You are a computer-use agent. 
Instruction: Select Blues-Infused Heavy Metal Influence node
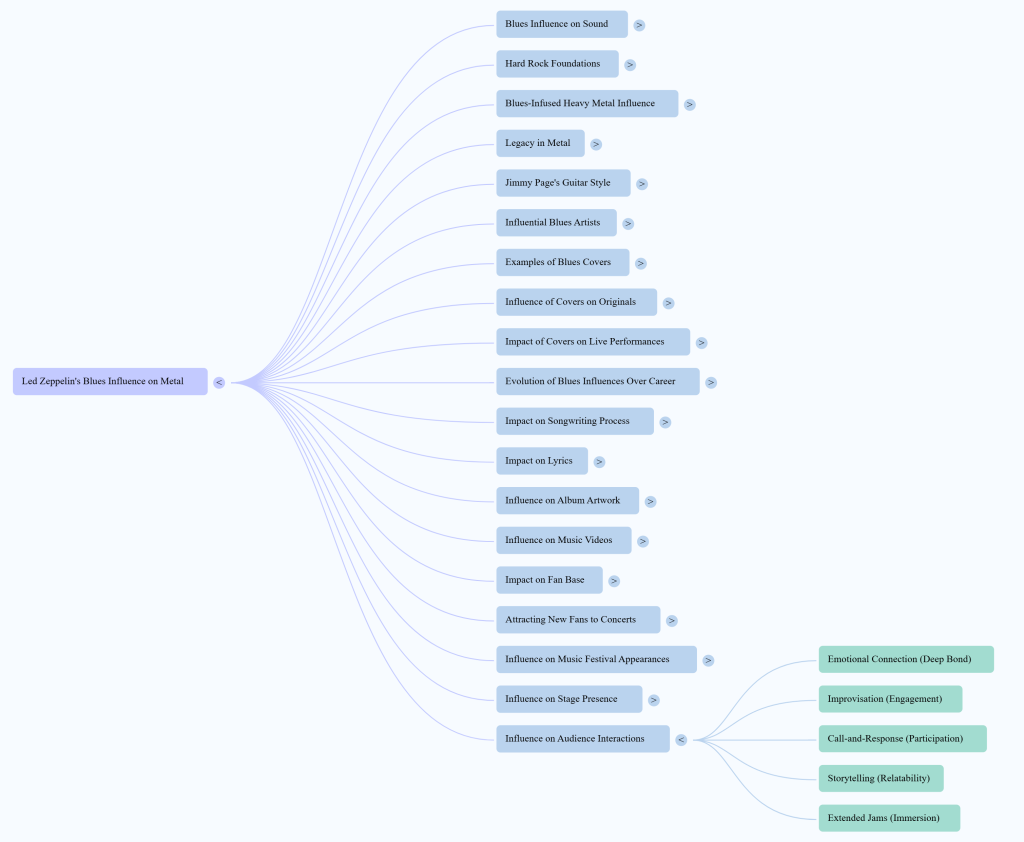pos(587,104)
